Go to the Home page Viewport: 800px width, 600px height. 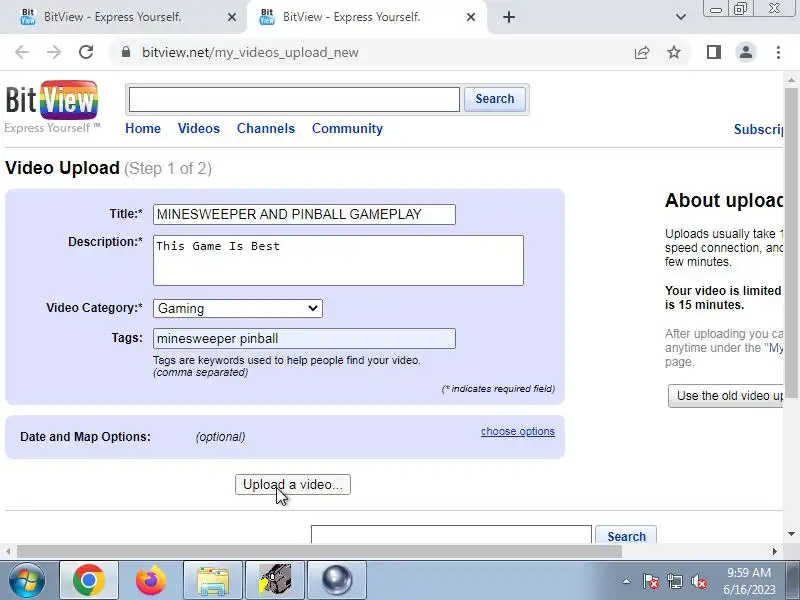tap(143, 129)
